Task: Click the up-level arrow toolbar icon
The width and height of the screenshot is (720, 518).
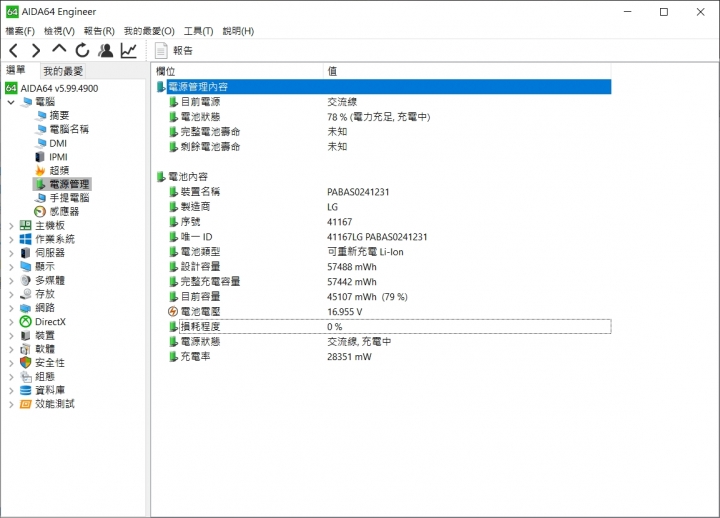Action: 59,49
